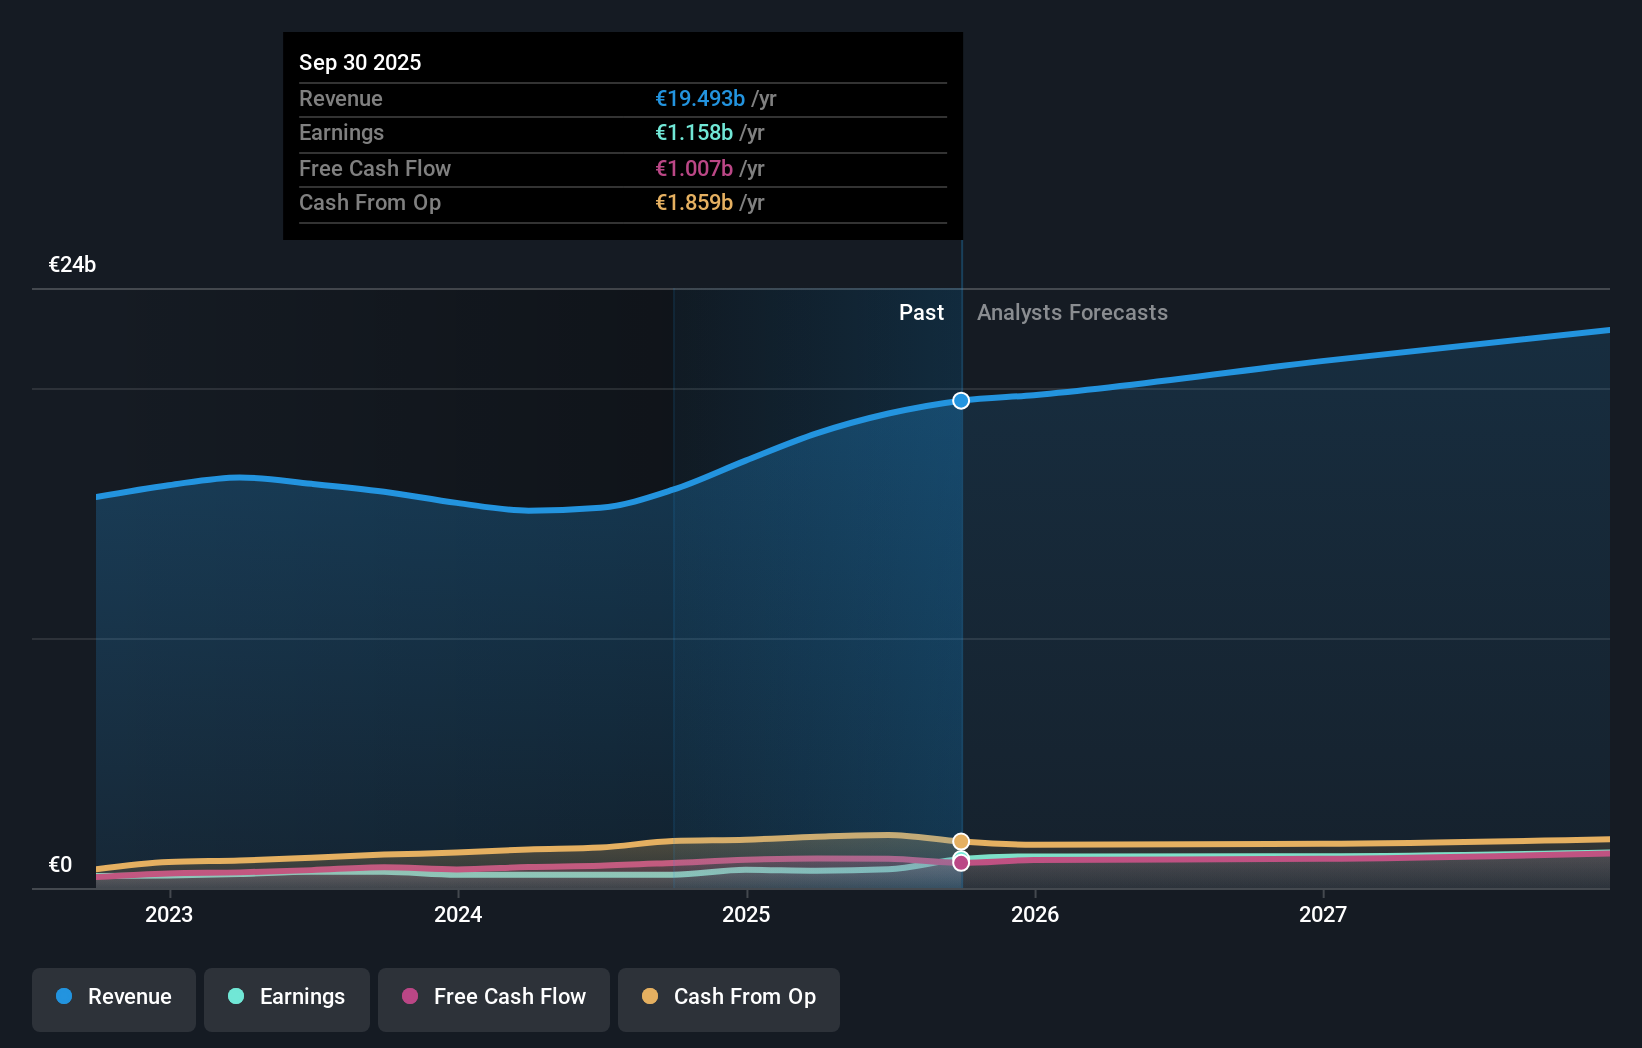Toggle the Free Cash Flow series visibility

click(x=493, y=997)
